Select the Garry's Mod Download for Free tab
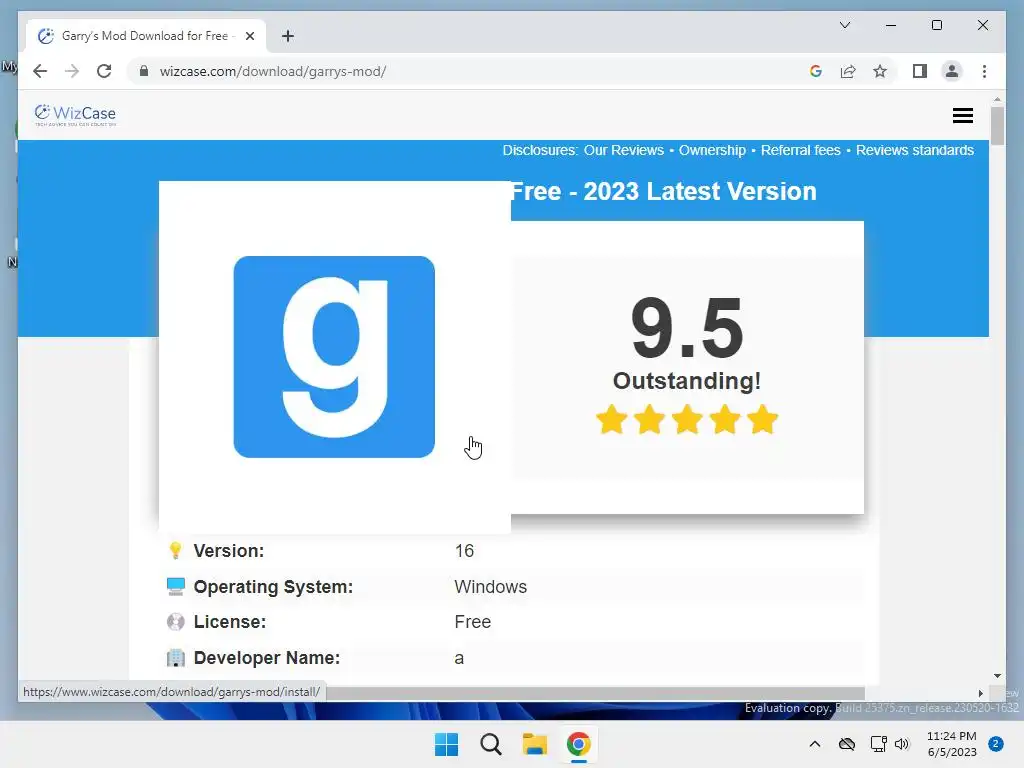 point(146,36)
